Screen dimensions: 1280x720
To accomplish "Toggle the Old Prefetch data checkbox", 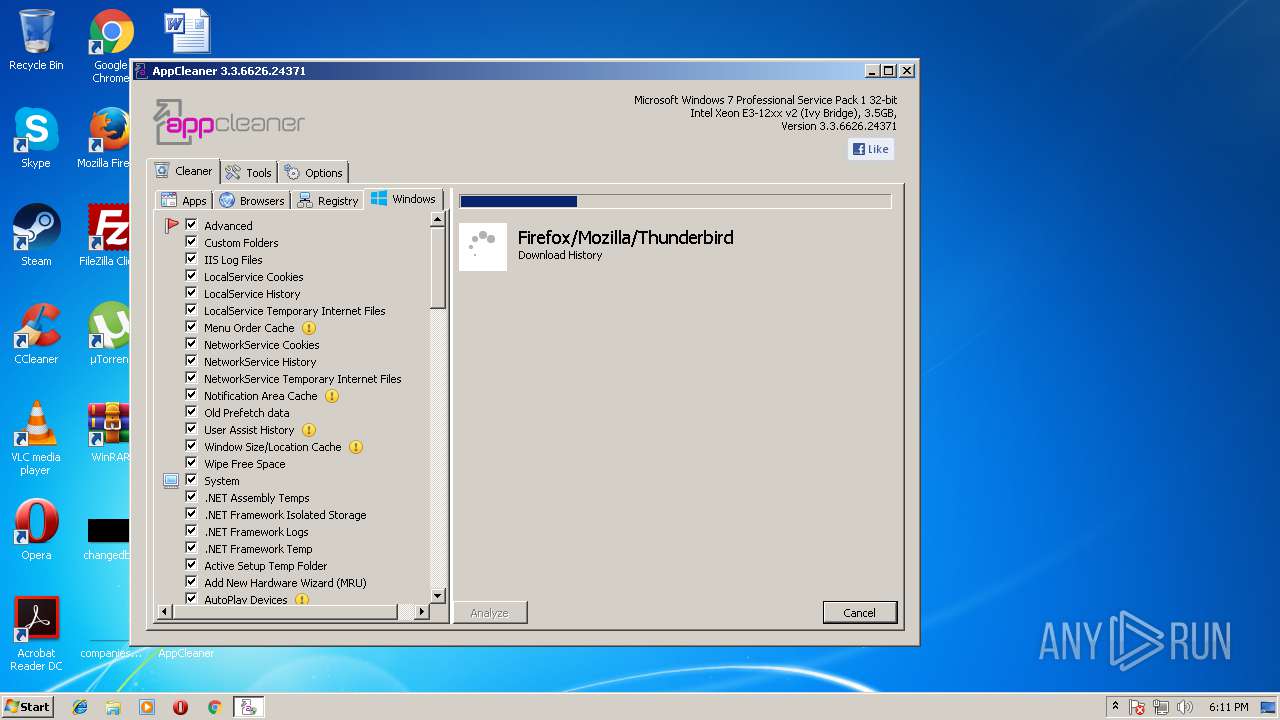I will coord(191,412).
